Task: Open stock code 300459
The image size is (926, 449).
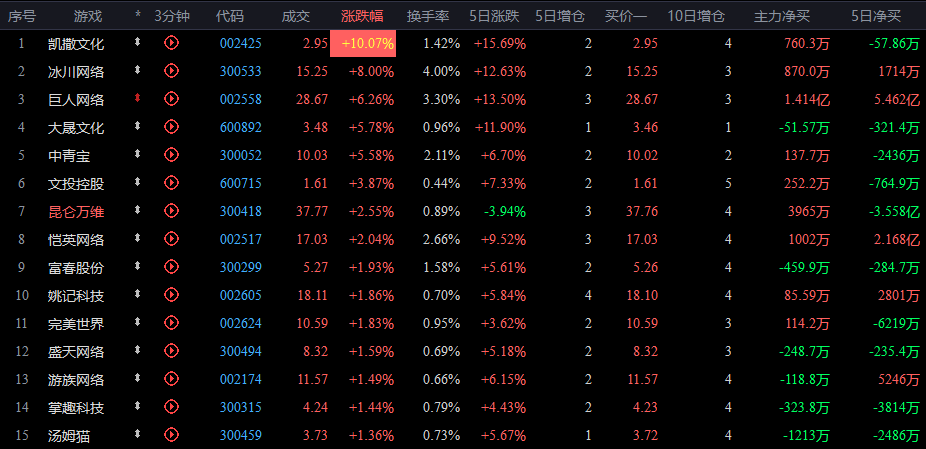Action: [240, 435]
